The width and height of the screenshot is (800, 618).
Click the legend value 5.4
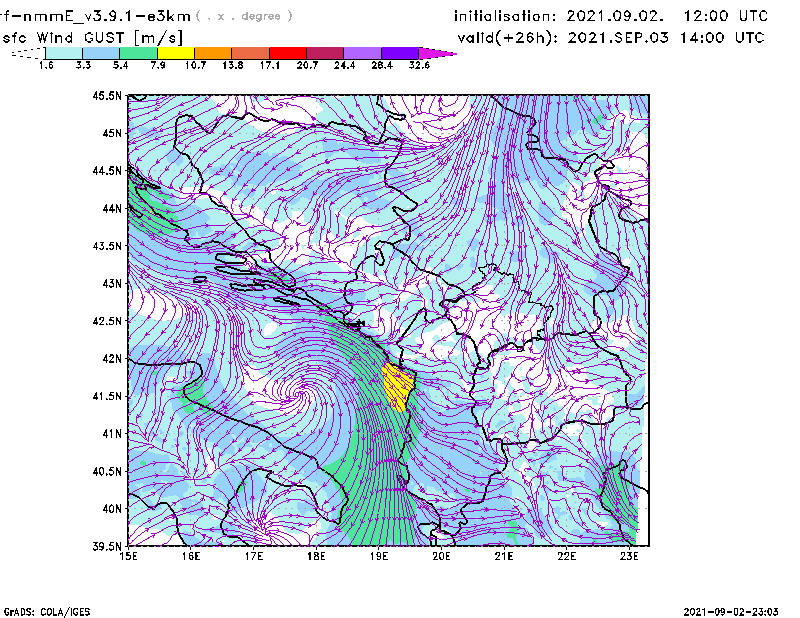[x=120, y=65]
